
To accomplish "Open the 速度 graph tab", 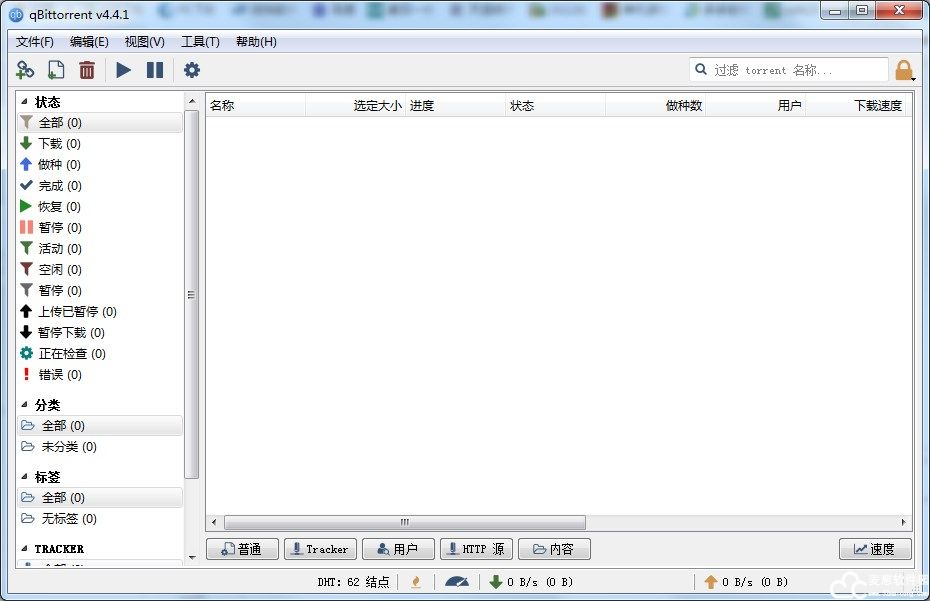I will pyautogui.click(x=875, y=549).
